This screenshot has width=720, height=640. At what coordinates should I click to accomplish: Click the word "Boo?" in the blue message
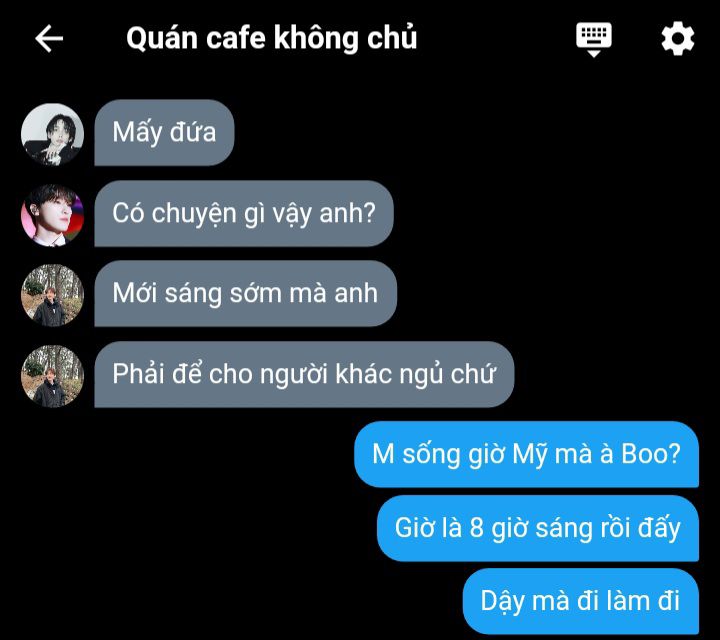coord(651,454)
